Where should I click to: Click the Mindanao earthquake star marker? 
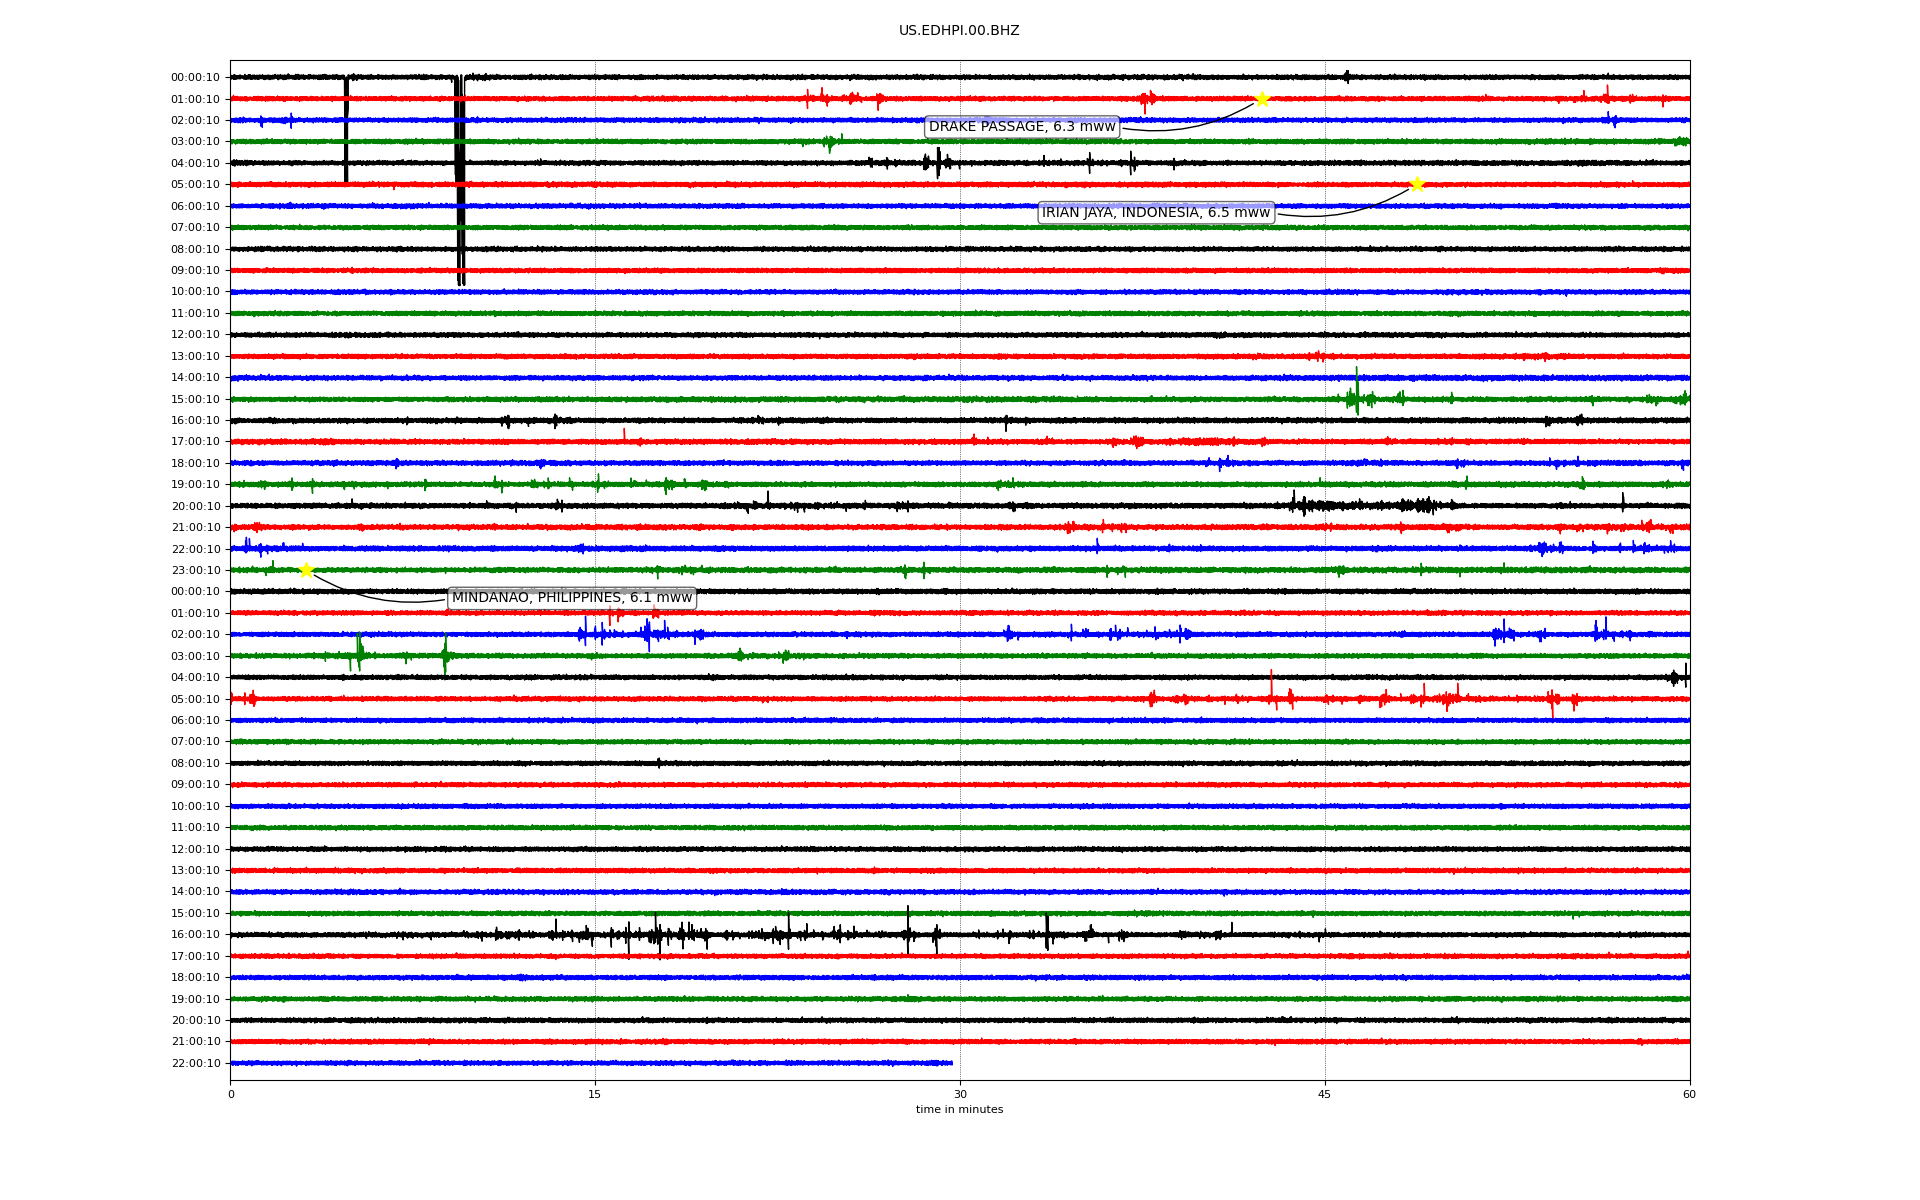pyautogui.click(x=306, y=570)
